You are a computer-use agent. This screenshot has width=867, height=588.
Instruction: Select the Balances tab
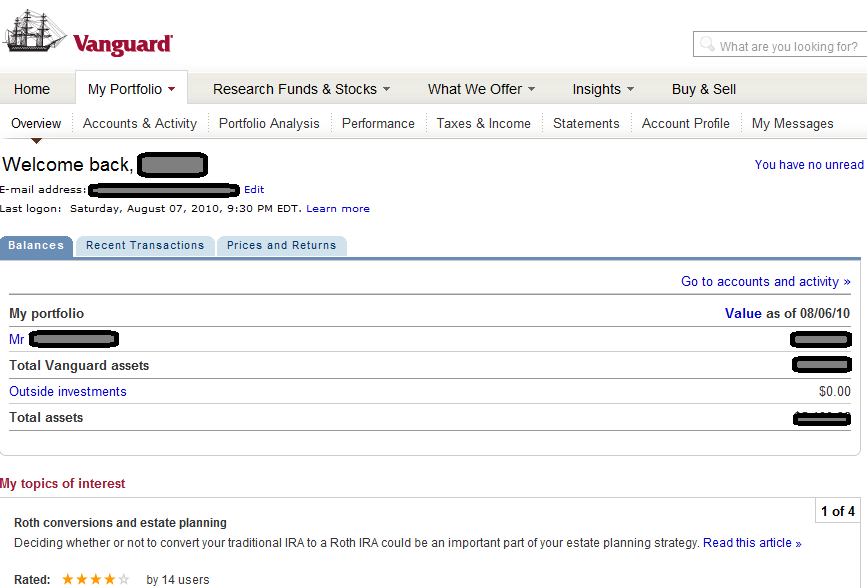(x=36, y=246)
